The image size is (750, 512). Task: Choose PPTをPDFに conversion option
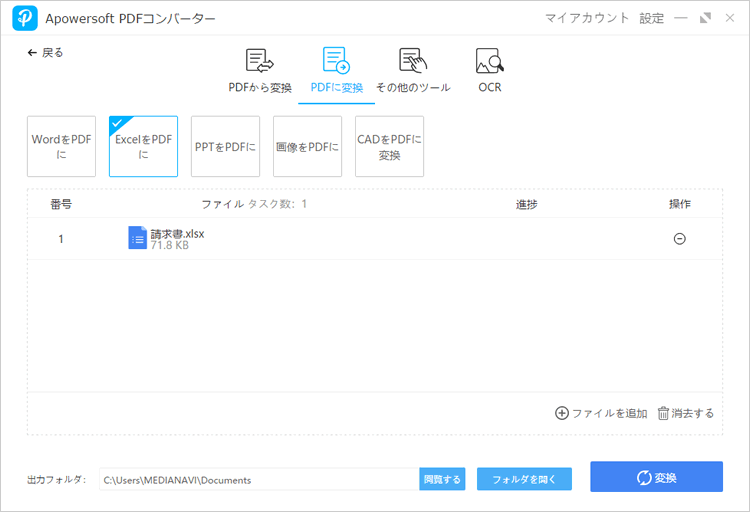(225, 146)
